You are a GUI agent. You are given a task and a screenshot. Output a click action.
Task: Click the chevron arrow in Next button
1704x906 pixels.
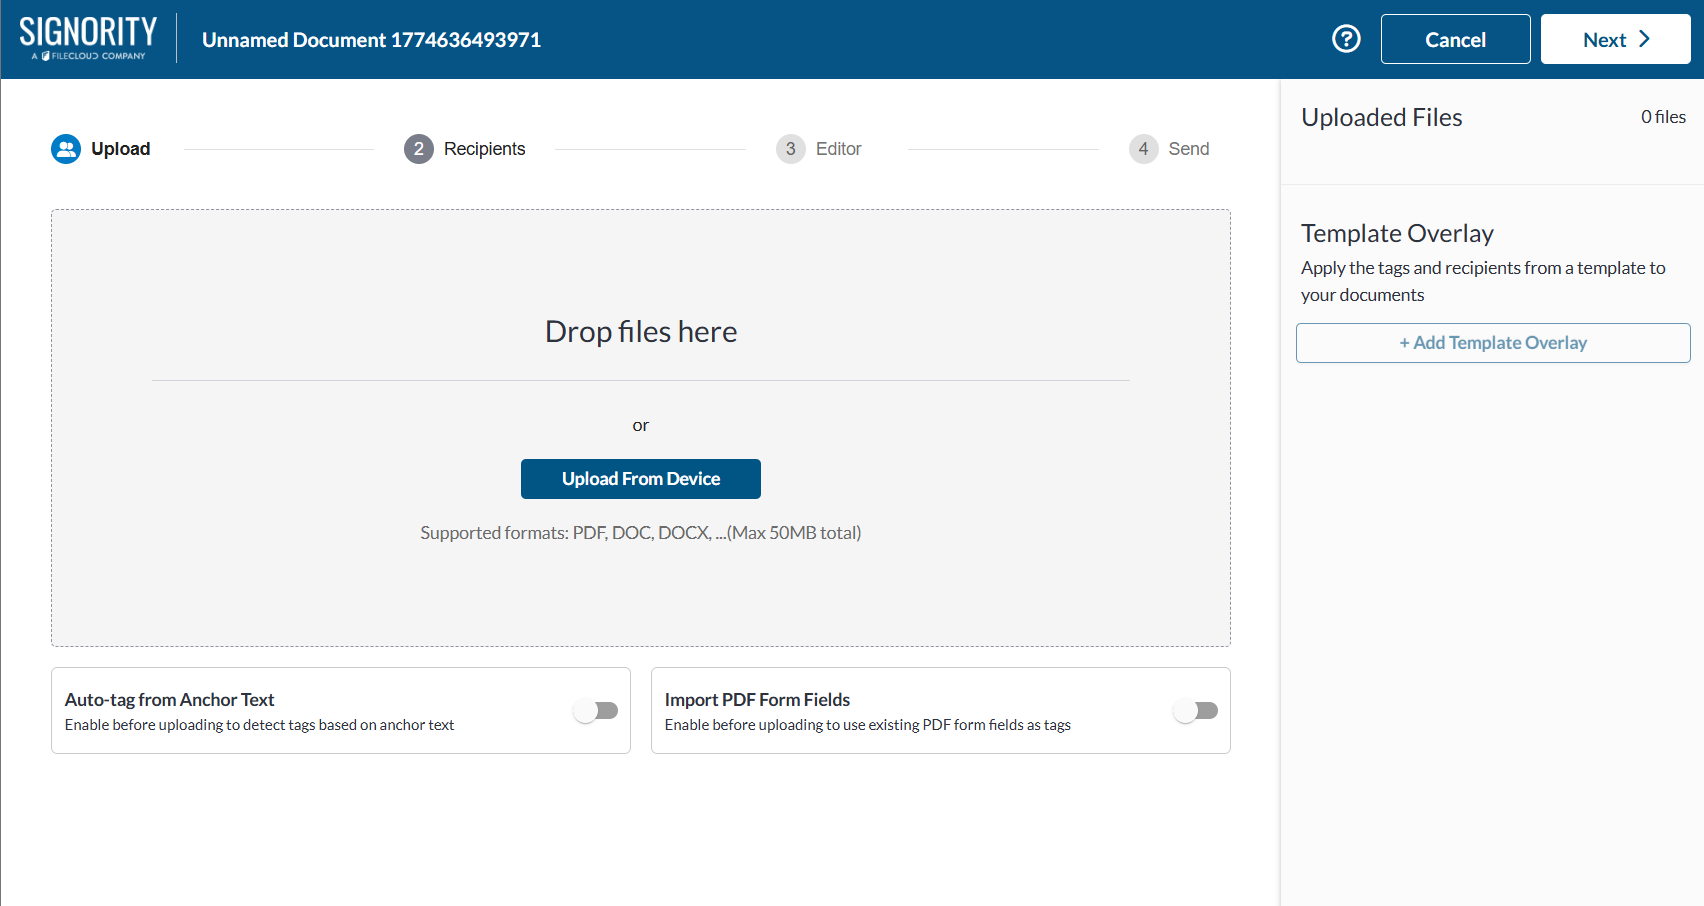1644,39
